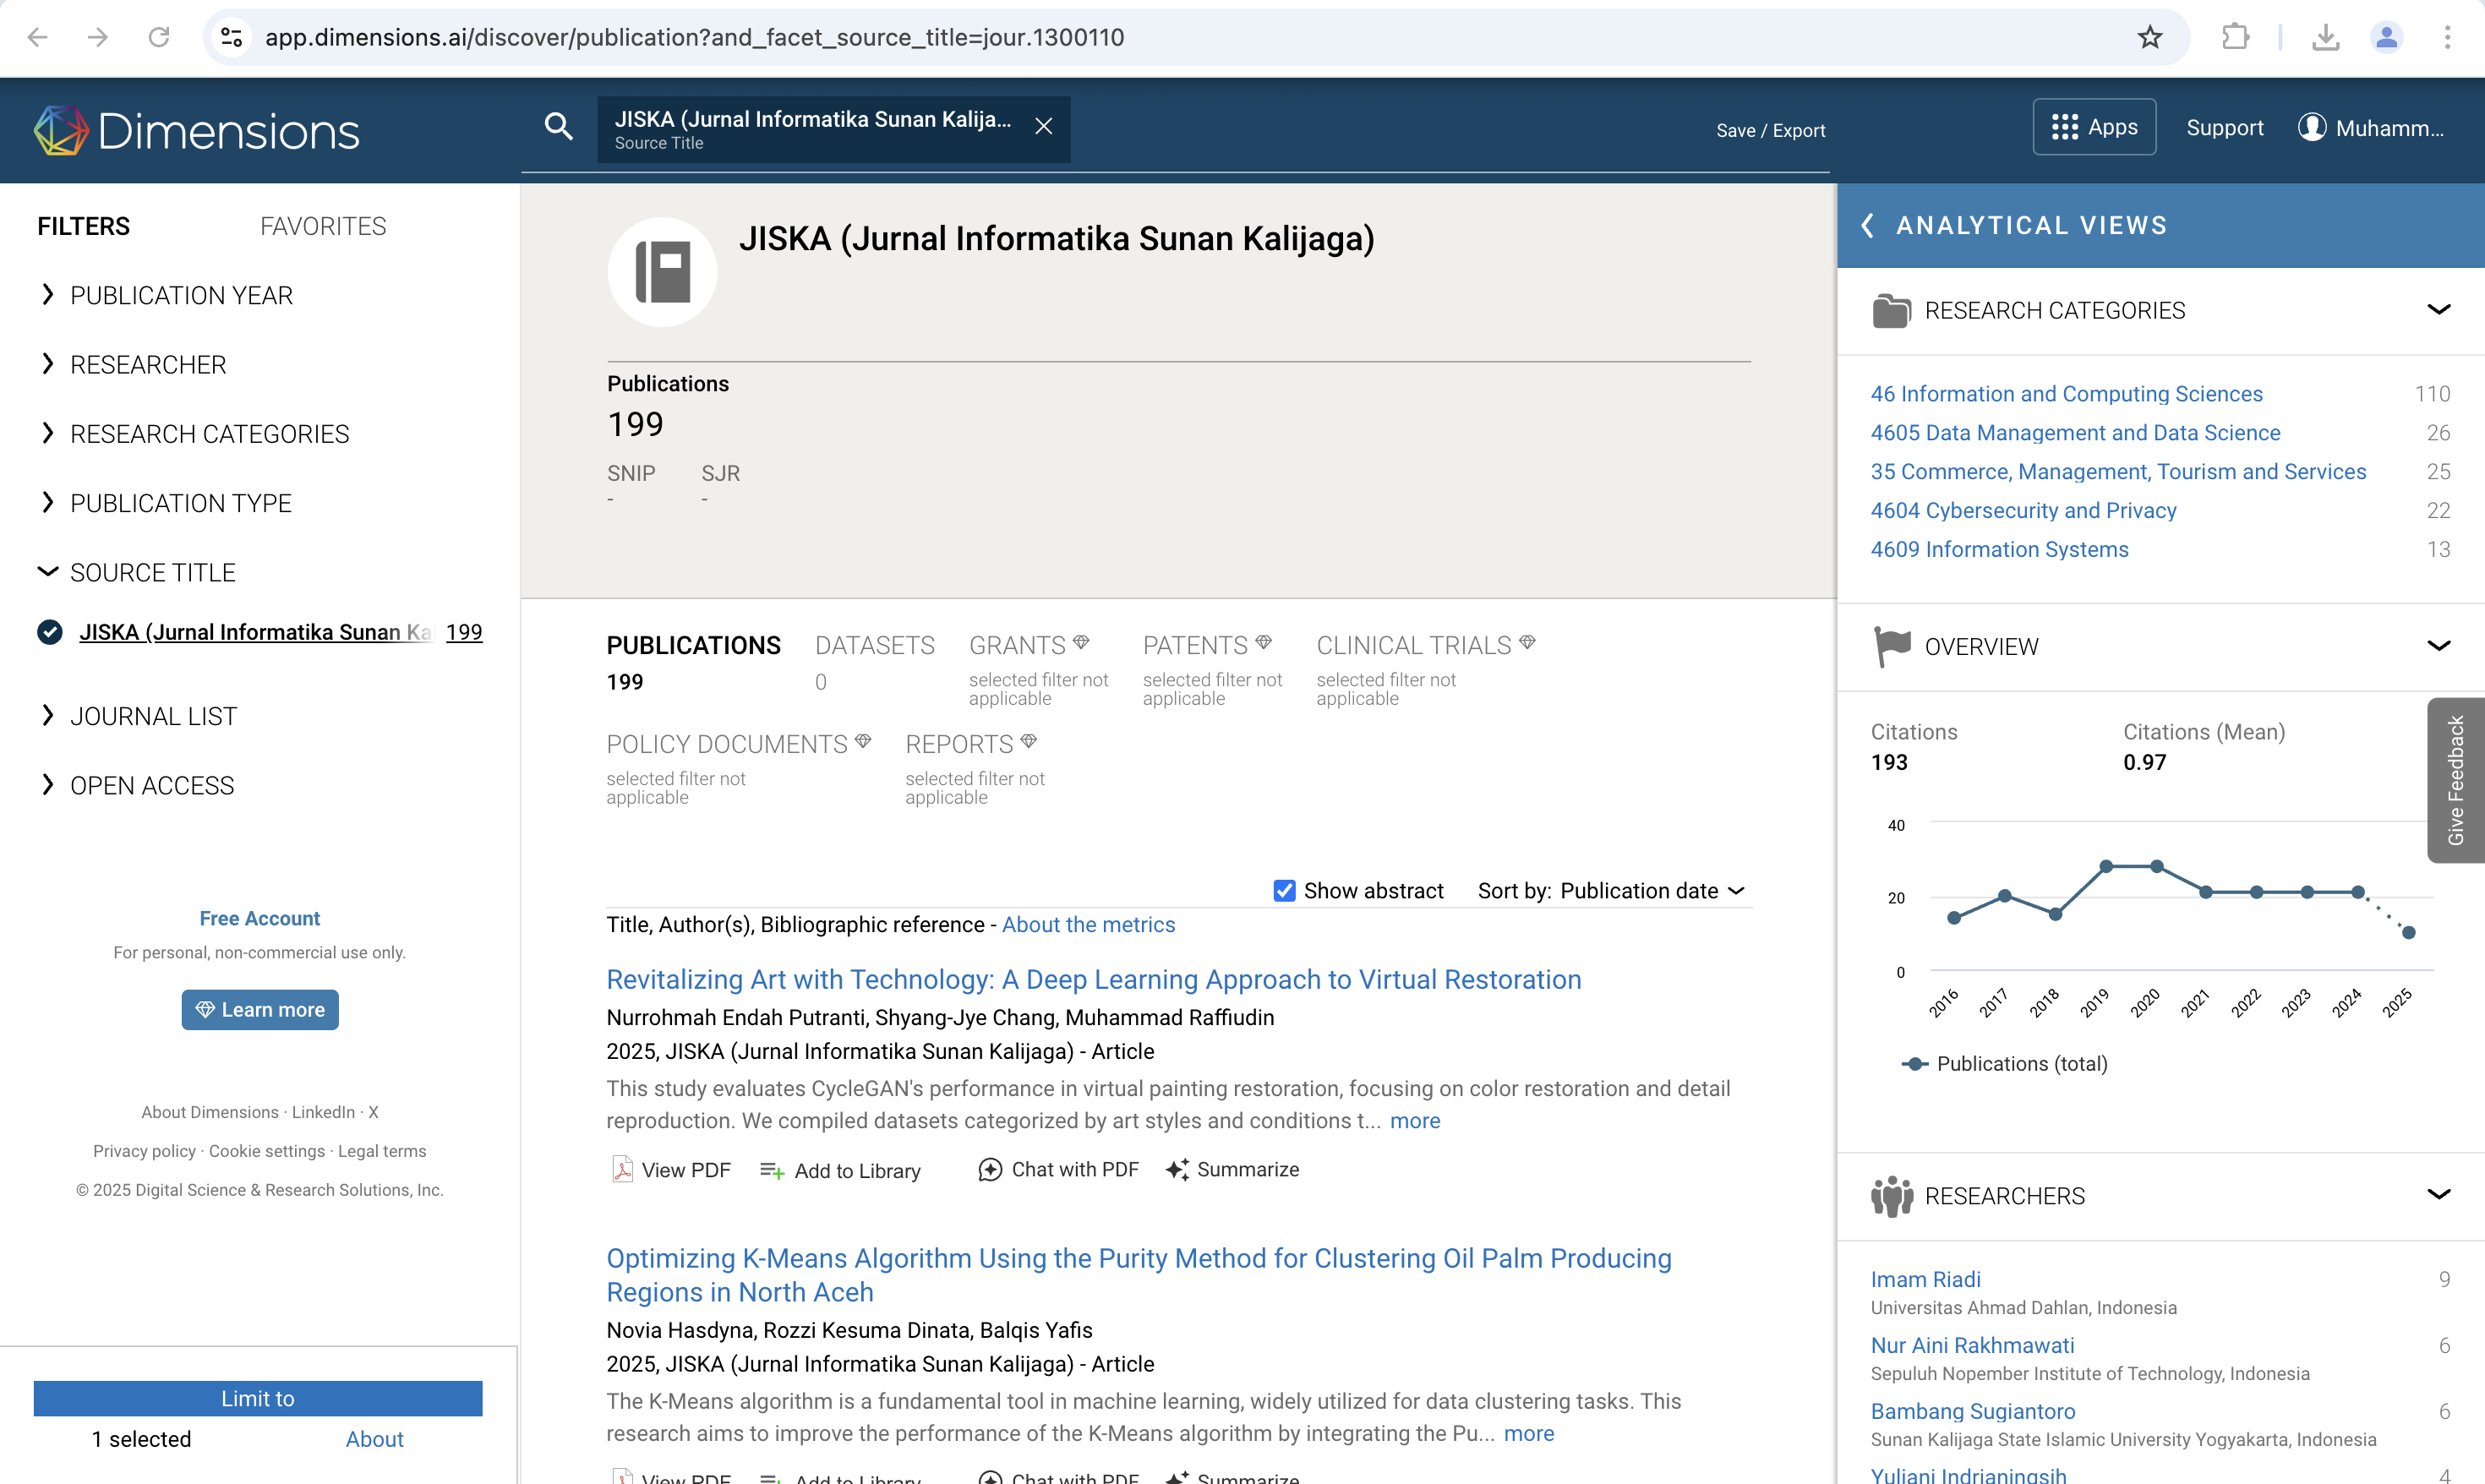This screenshot has height=1484, width=2485.
Task: Remove the JISKA source title search chip
Action: (x=1043, y=127)
